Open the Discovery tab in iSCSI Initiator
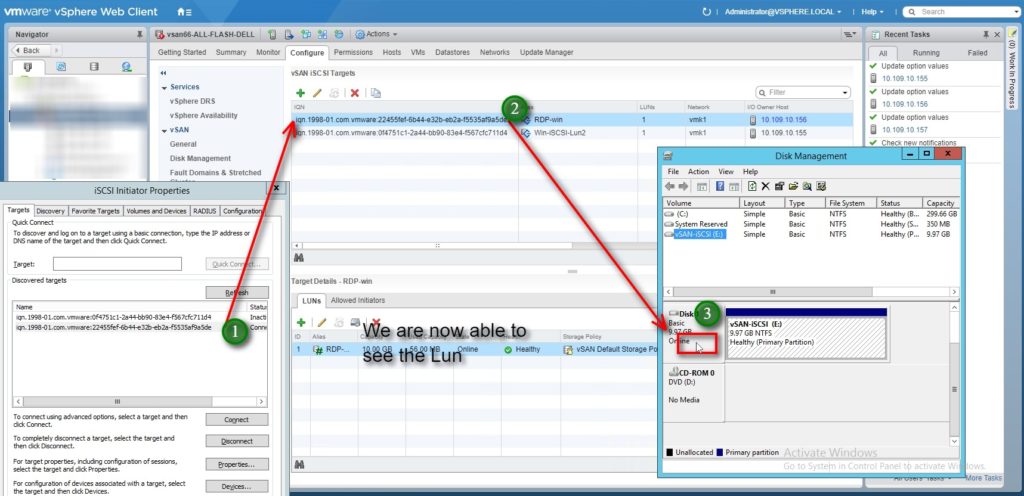Screen dimensions: 1024x496 pyautogui.click(x=51, y=211)
